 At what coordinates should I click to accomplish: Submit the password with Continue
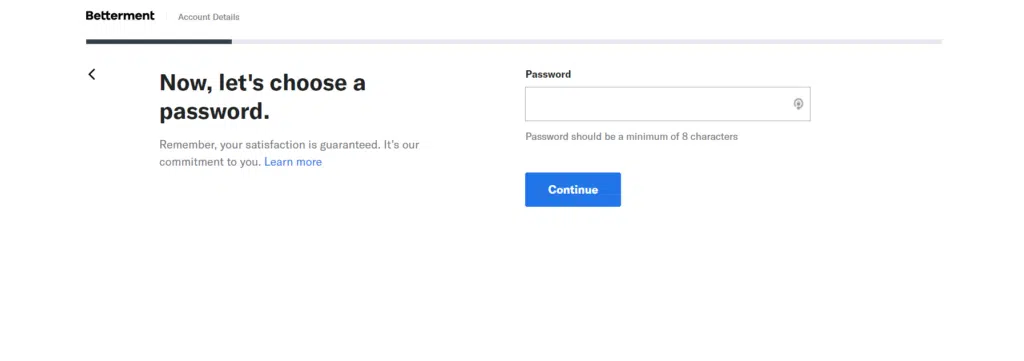point(573,189)
